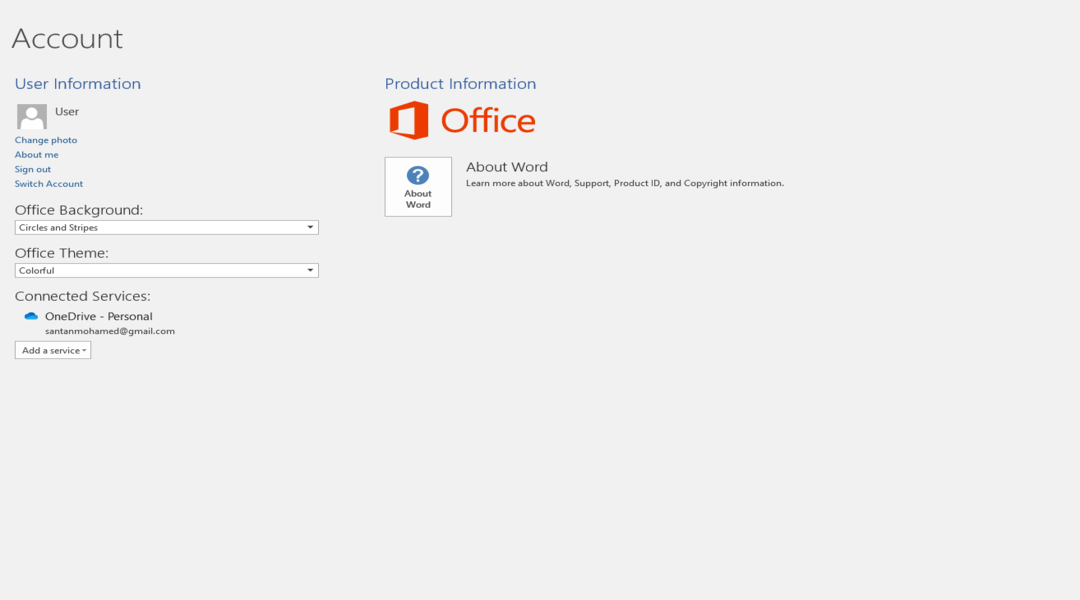Click the Sign out link

(33, 169)
